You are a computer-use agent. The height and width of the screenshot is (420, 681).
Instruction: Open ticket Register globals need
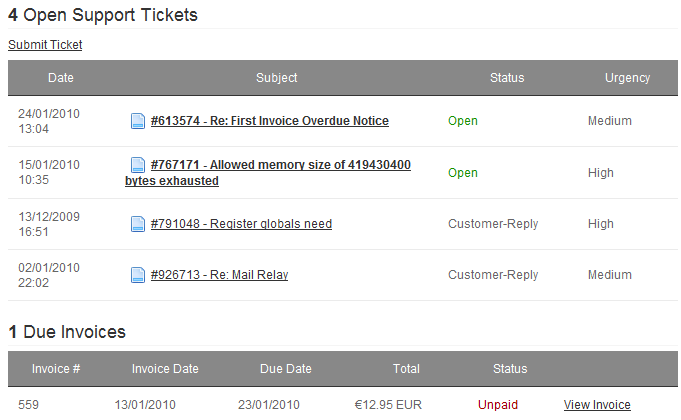click(x=241, y=224)
